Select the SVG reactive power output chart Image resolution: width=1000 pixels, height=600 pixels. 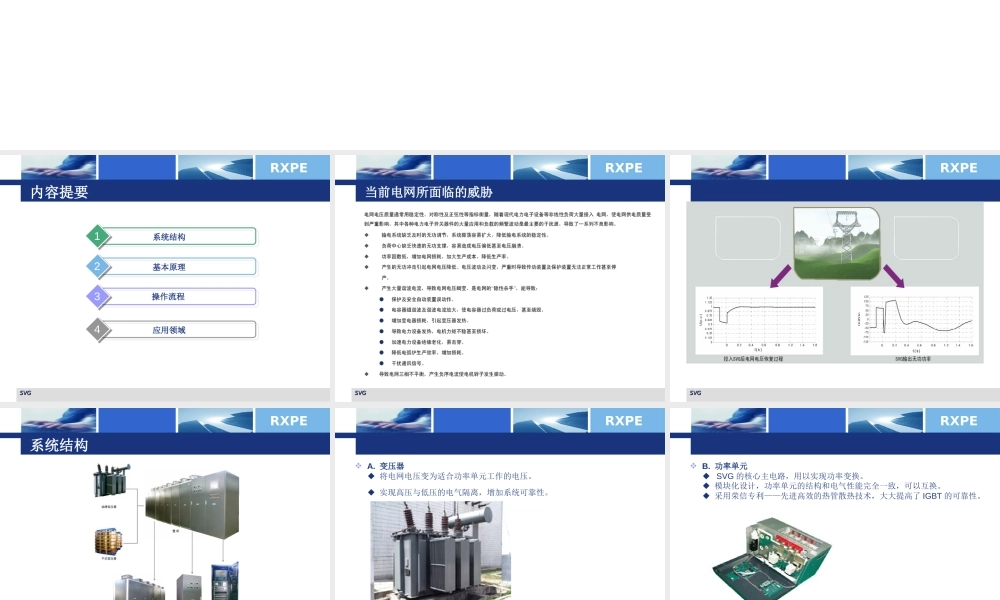coord(915,321)
